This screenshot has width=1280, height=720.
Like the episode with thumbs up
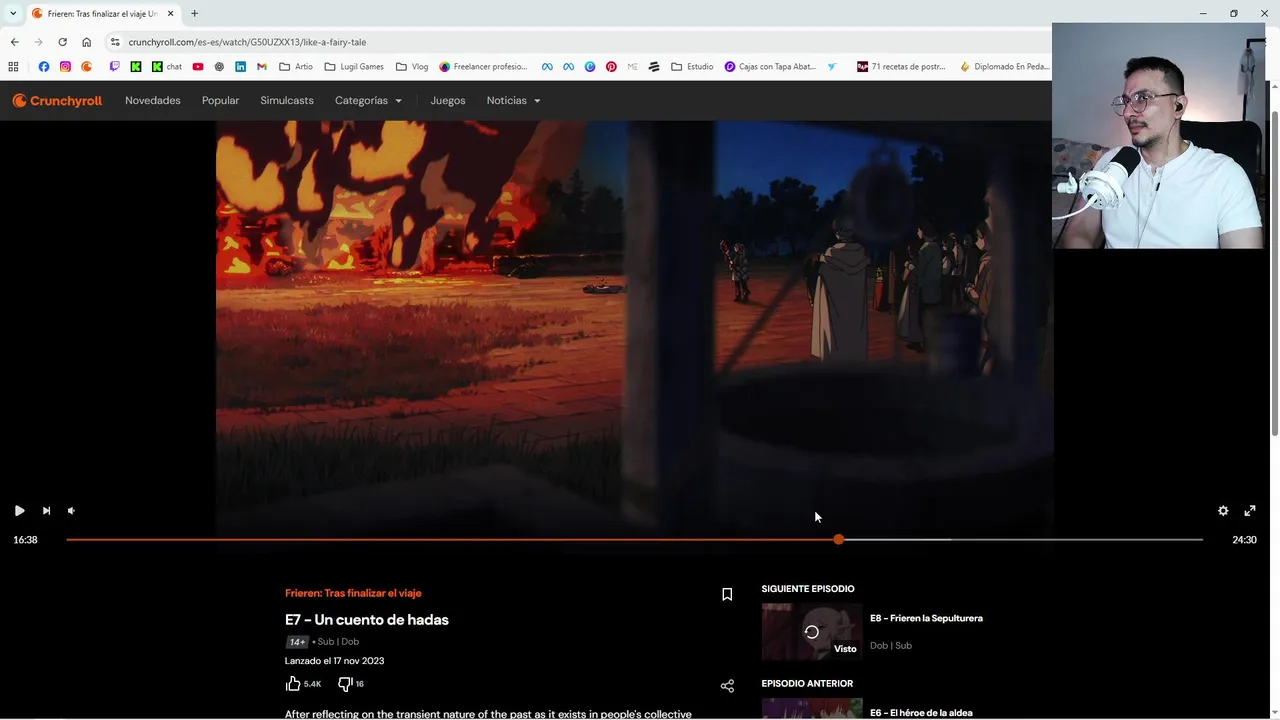point(293,684)
